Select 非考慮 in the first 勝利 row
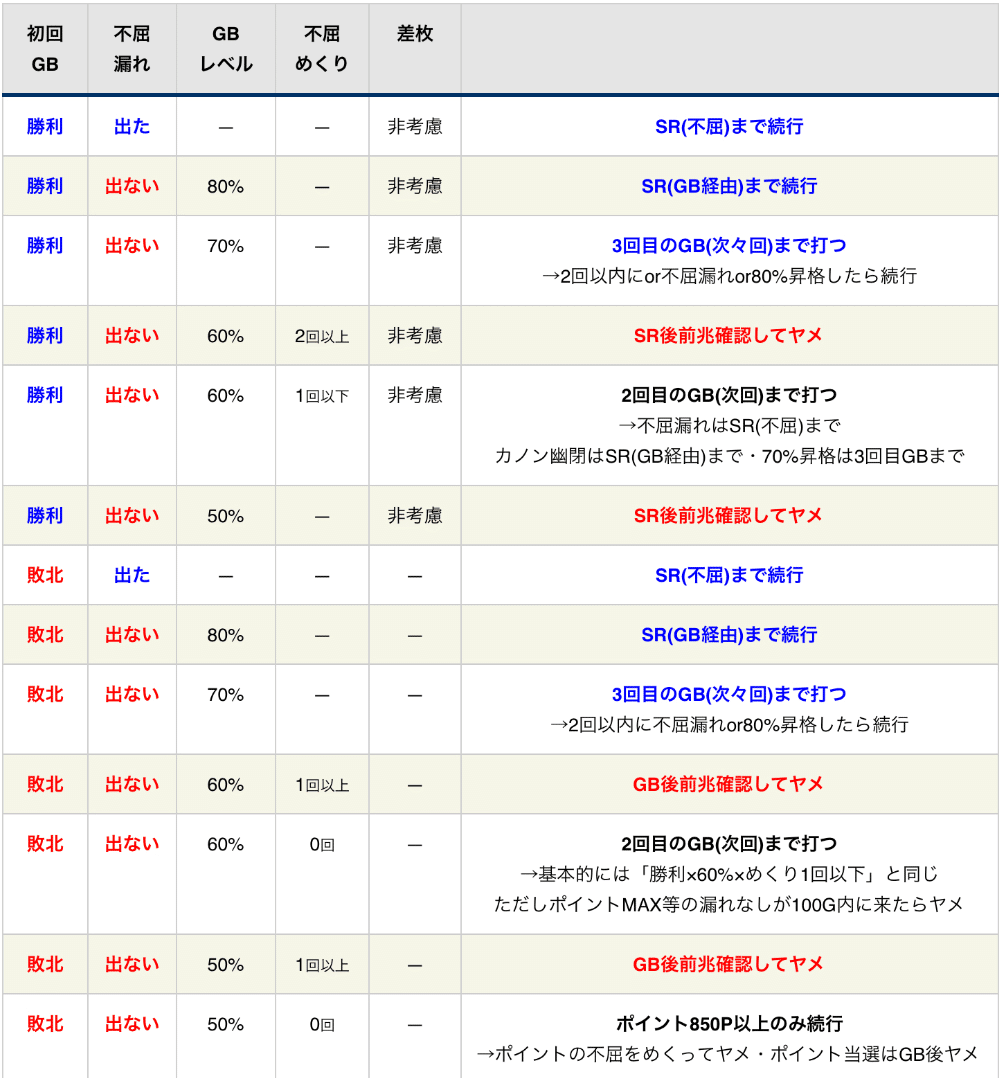This screenshot has height=1078, width=1001. (x=415, y=126)
